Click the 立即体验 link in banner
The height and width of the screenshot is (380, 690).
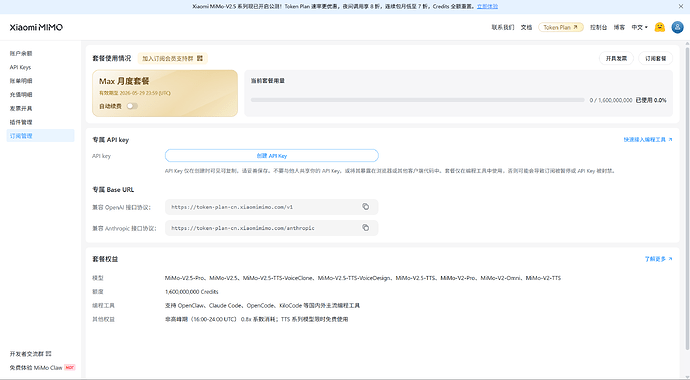click(488, 7)
